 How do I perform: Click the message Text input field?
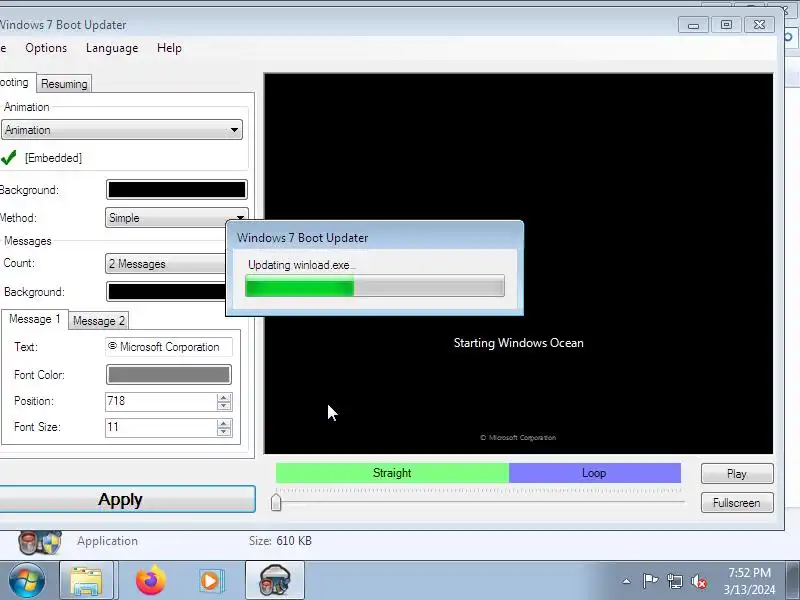tap(169, 347)
